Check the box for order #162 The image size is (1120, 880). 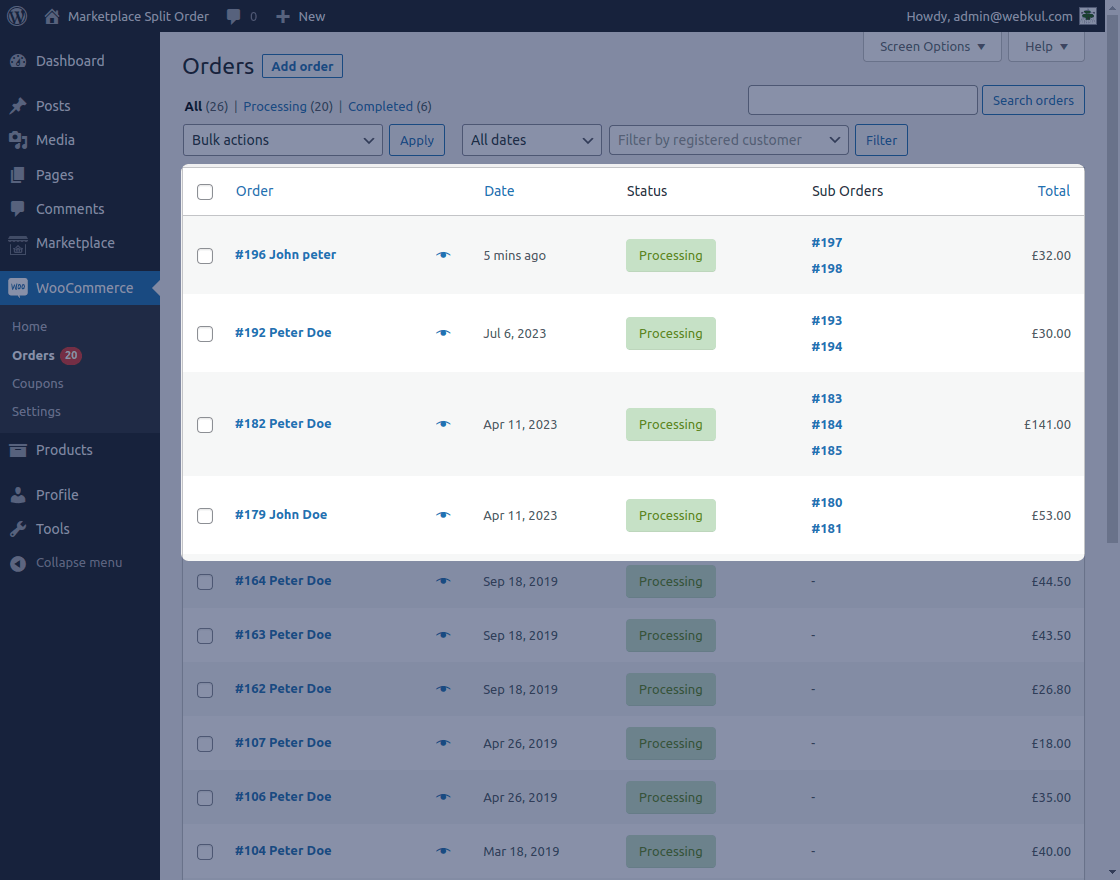pyautogui.click(x=205, y=690)
